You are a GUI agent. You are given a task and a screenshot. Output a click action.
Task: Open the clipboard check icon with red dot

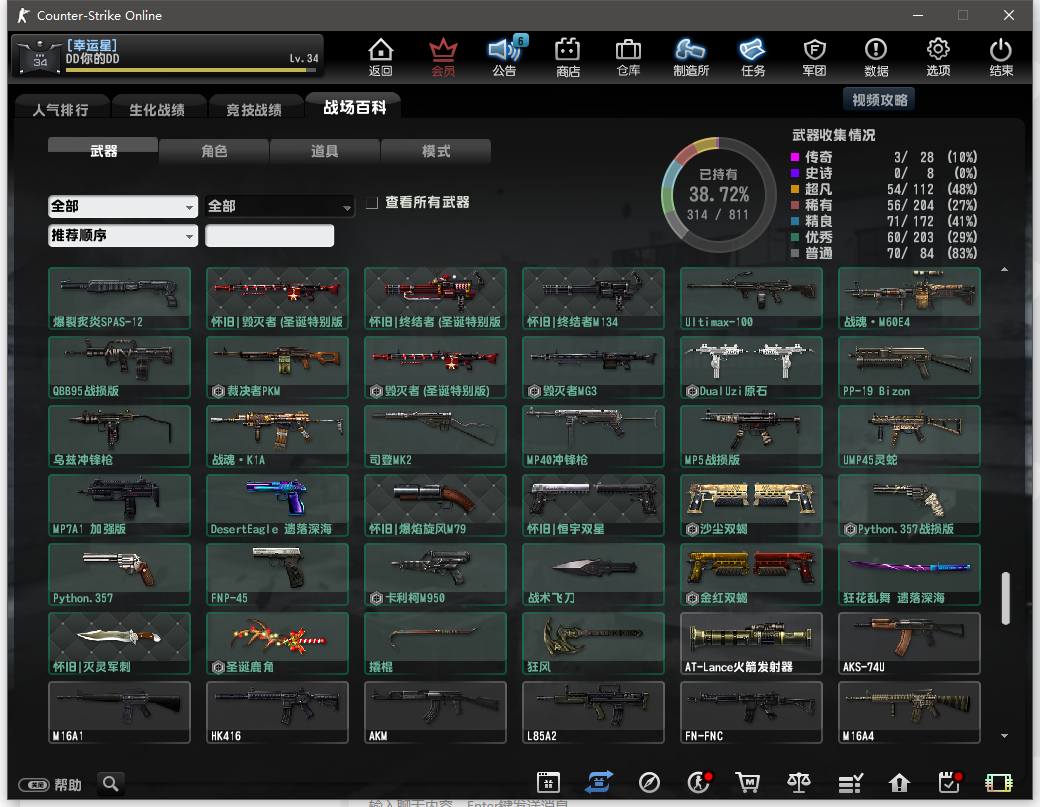(x=950, y=783)
